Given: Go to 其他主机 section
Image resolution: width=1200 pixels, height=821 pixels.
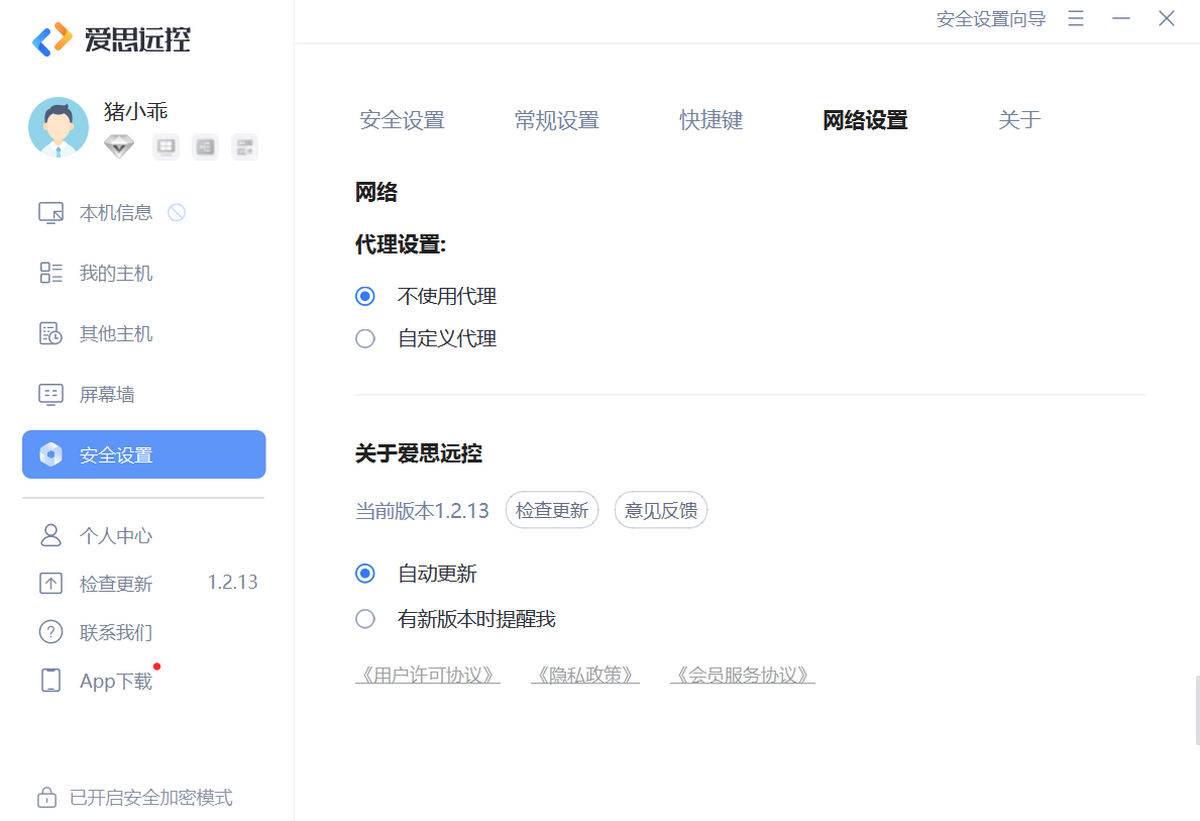Looking at the screenshot, I should click(x=115, y=334).
